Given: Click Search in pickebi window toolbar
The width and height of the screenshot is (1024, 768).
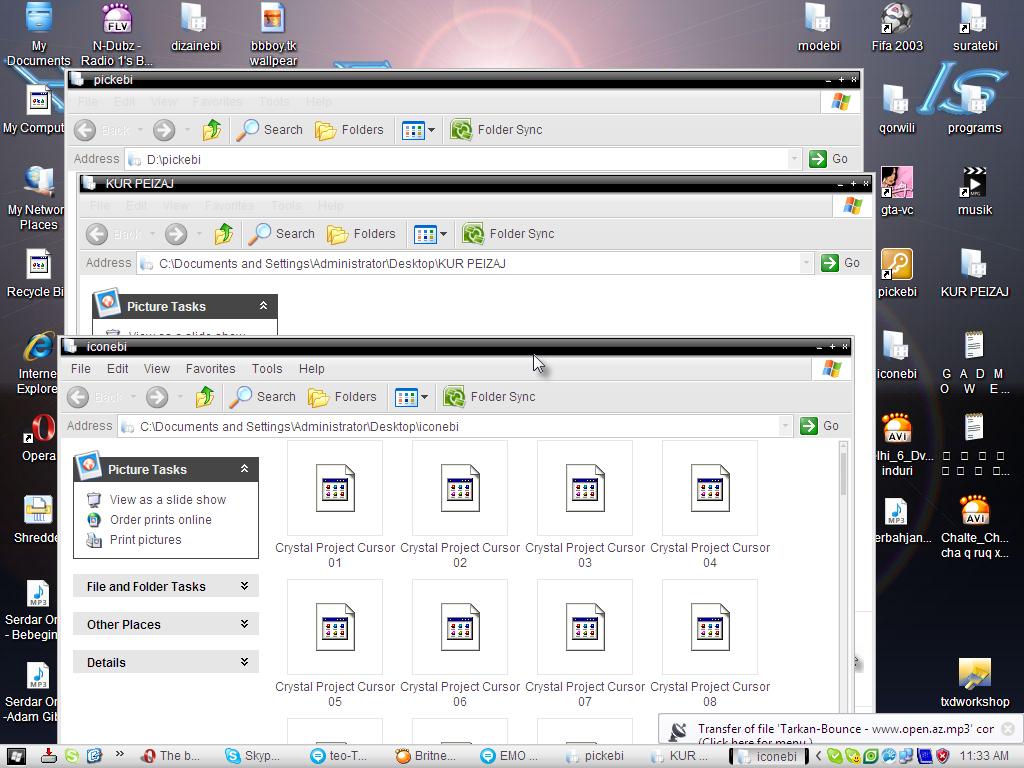Looking at the screenshot, I should tap(270, 130).
